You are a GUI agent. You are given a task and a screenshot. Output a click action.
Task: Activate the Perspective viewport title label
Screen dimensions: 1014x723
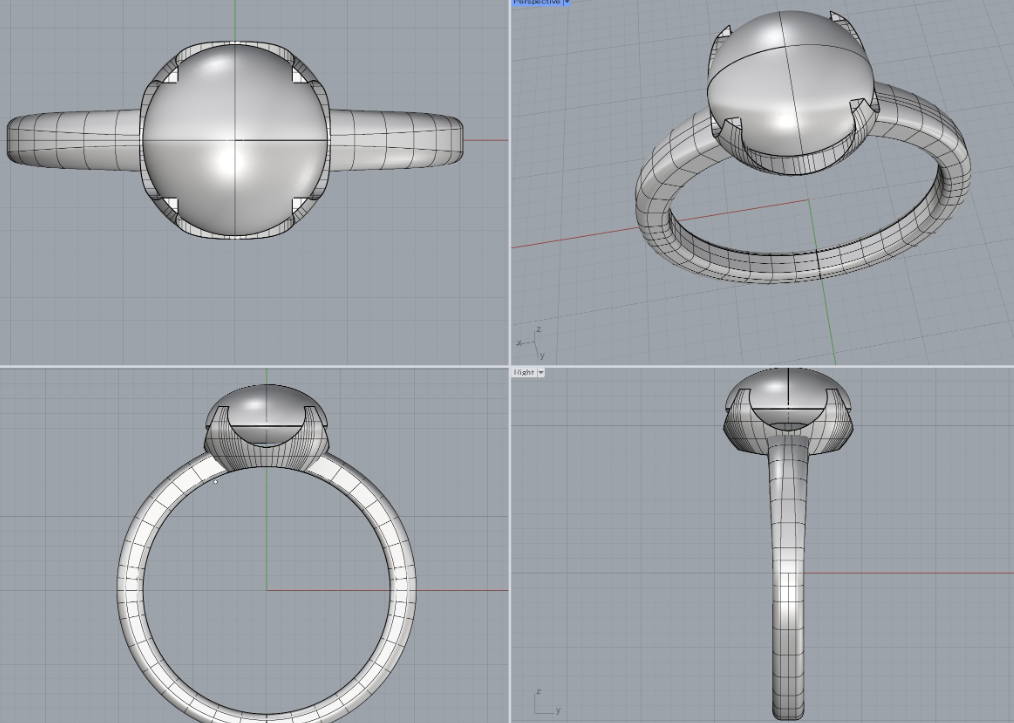(537, 3)
